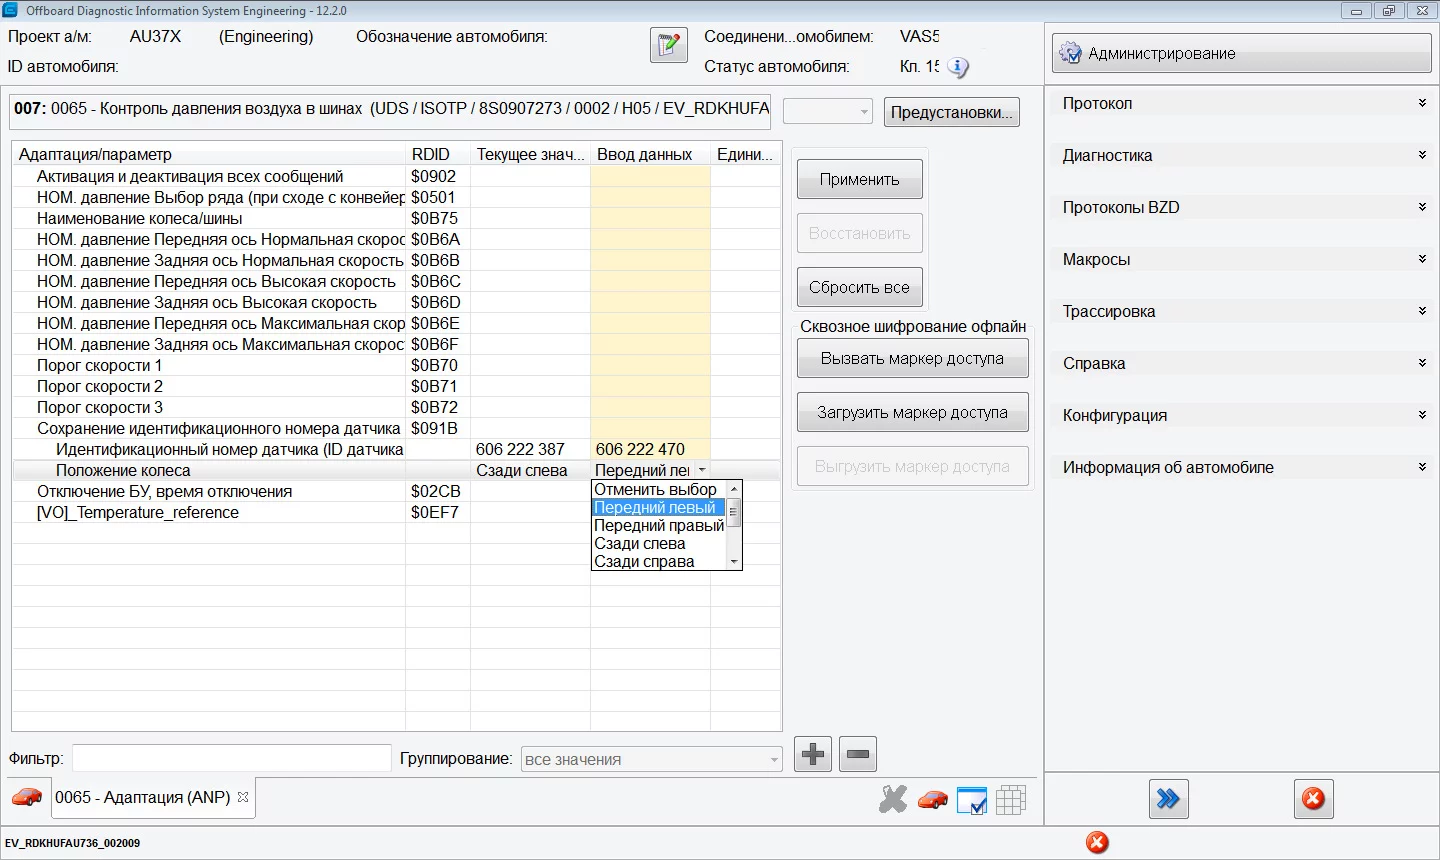The width and height of the screenshot is (1440, 860).
Task: Select Передний правый from the dropdown list
Action: [658, 525]
